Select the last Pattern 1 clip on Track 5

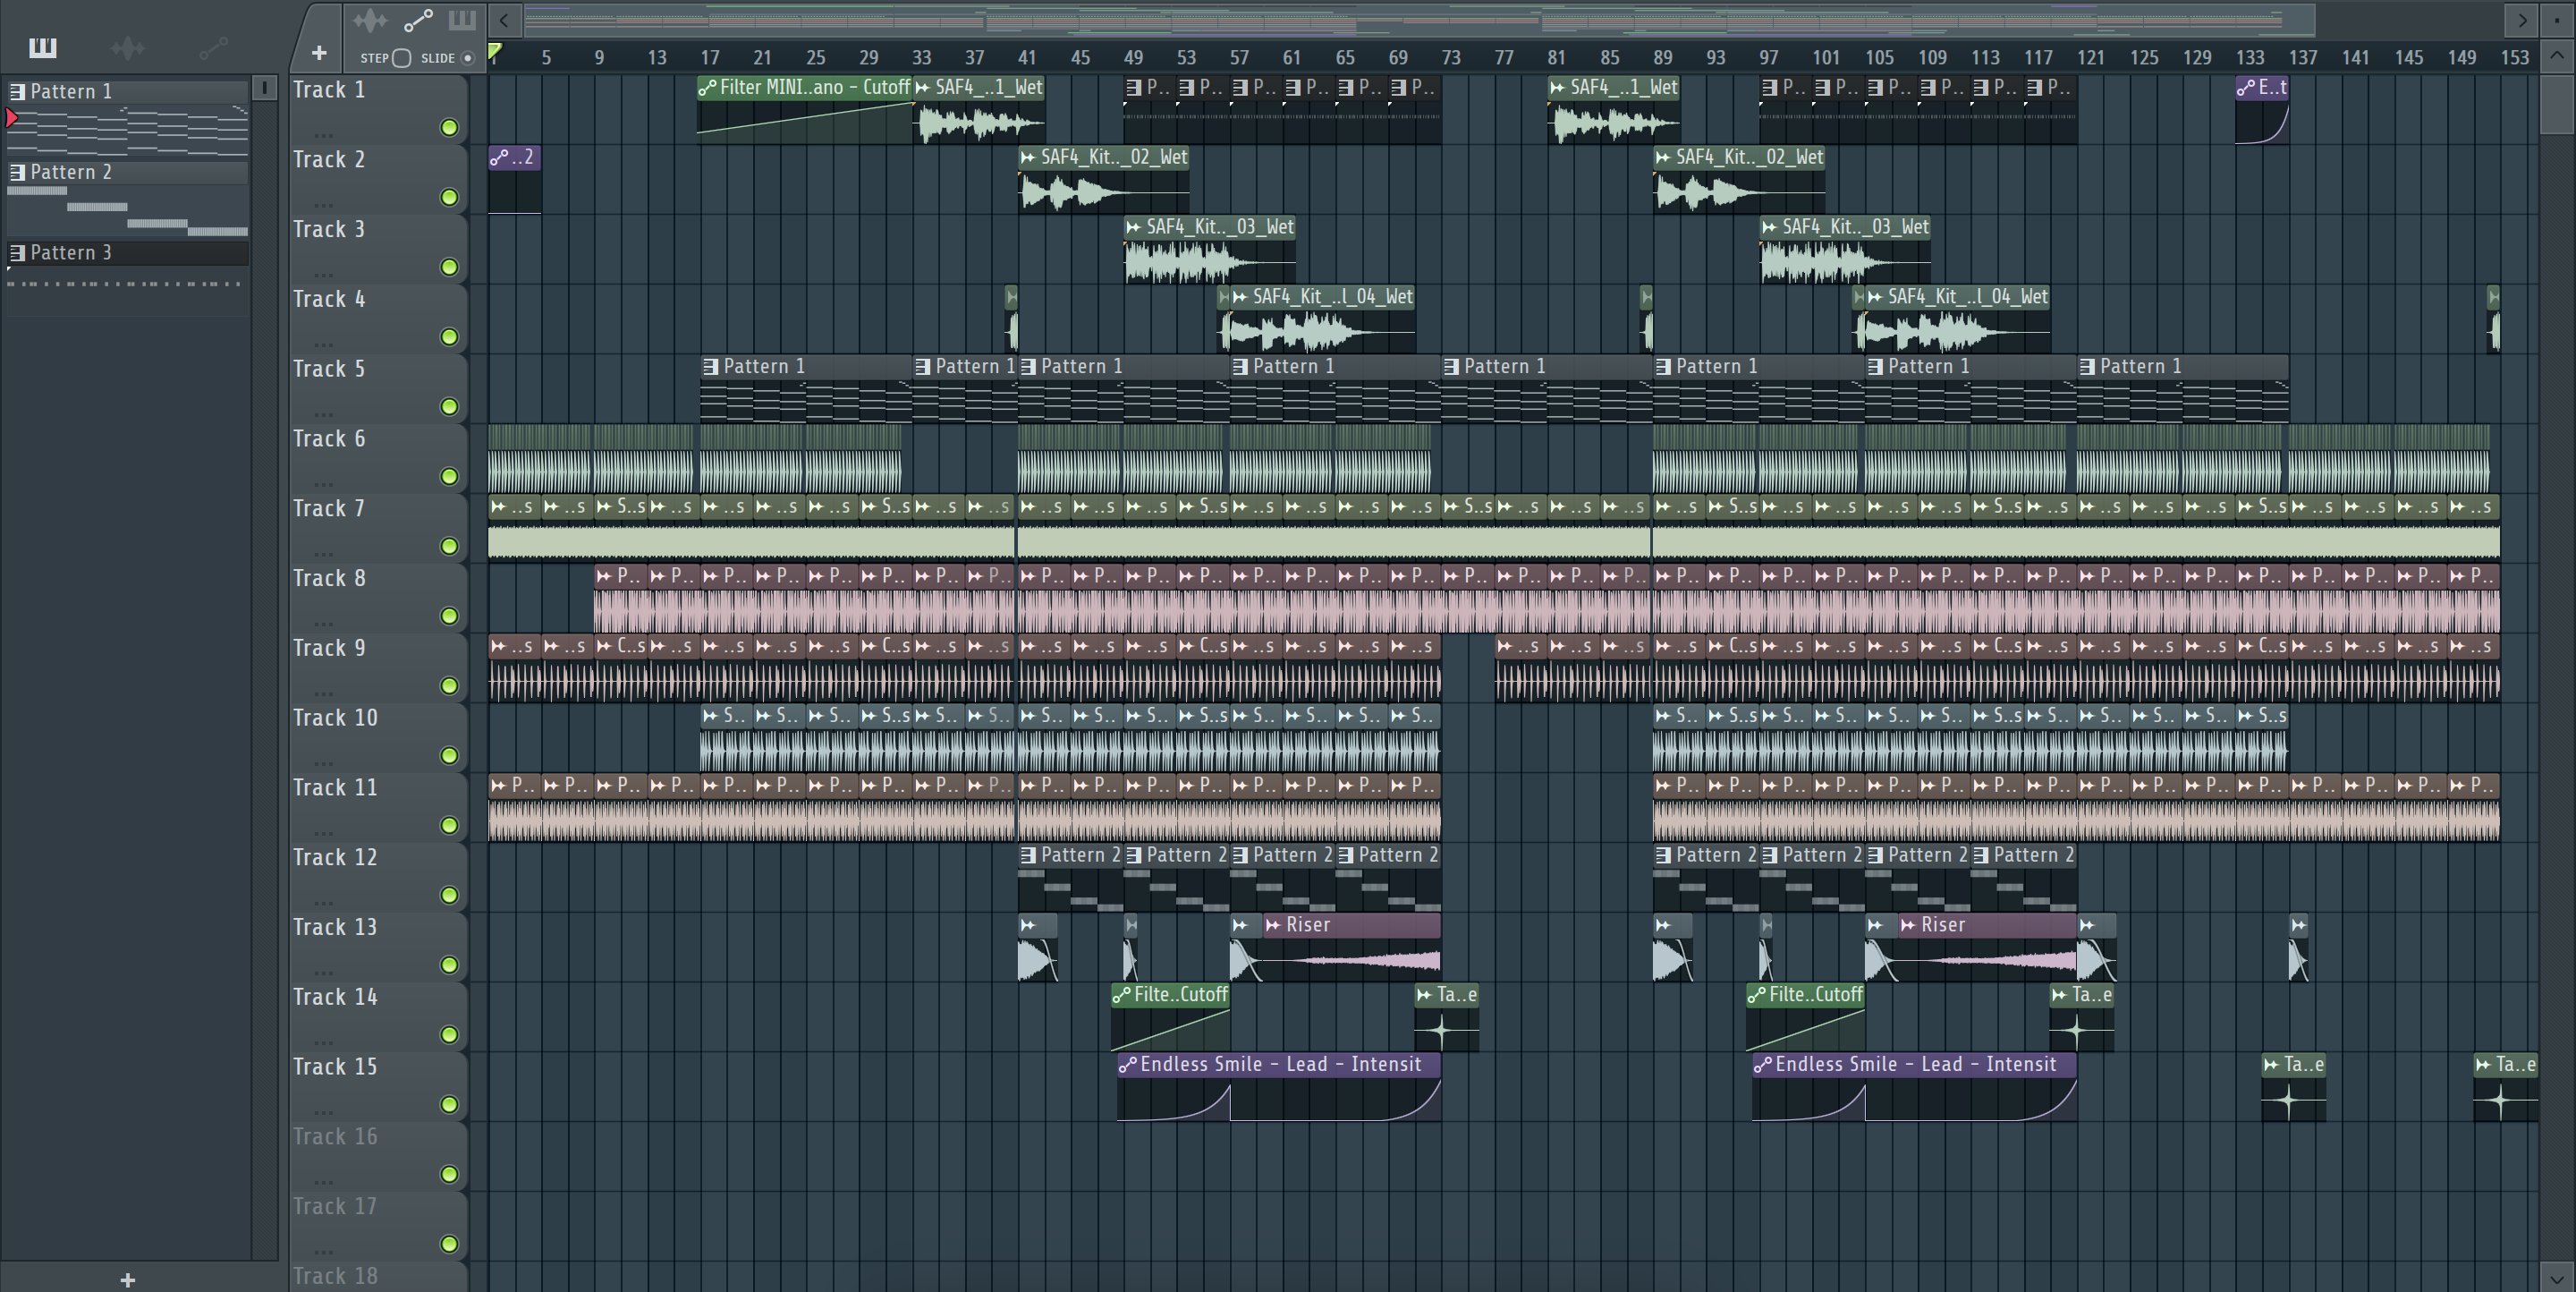tap(2183, 389)
